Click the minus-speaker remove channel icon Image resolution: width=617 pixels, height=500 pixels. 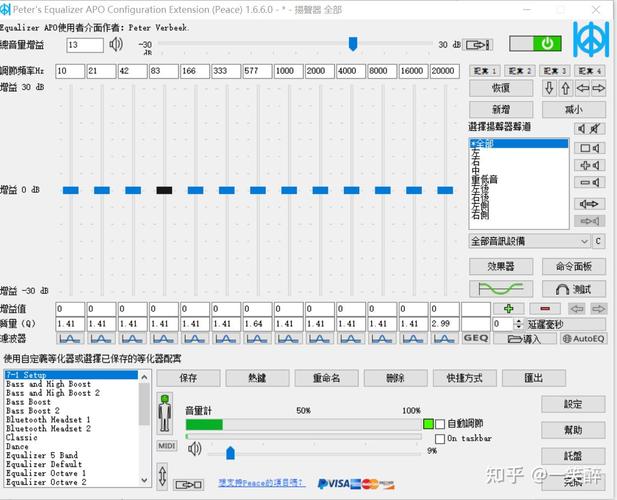tap(589, 183)
